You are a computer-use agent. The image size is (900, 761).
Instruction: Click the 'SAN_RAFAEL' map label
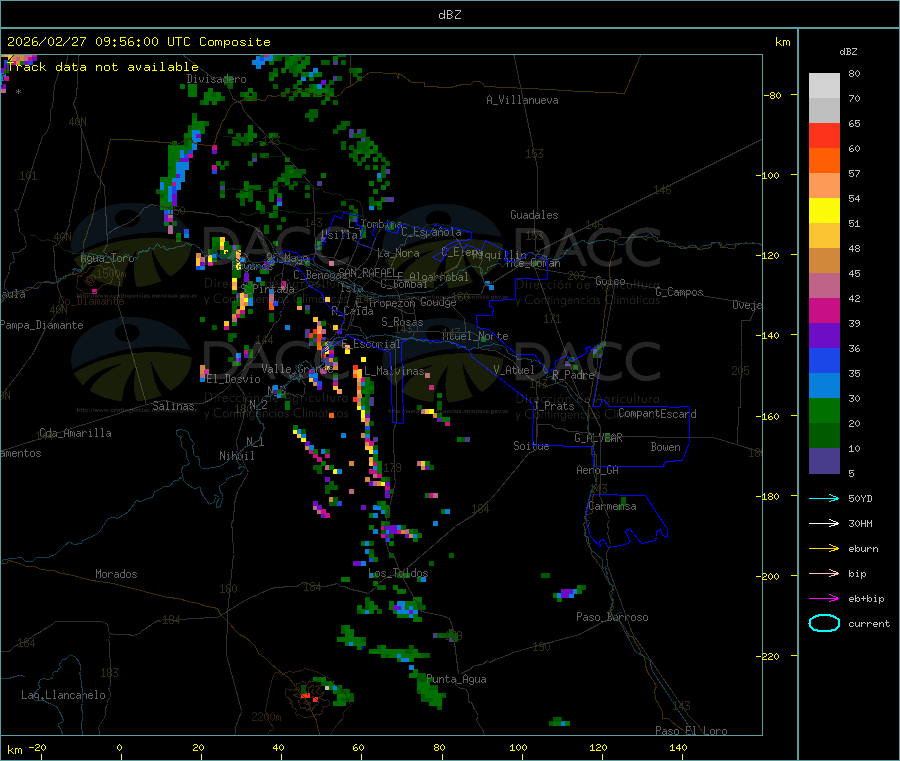367,272
